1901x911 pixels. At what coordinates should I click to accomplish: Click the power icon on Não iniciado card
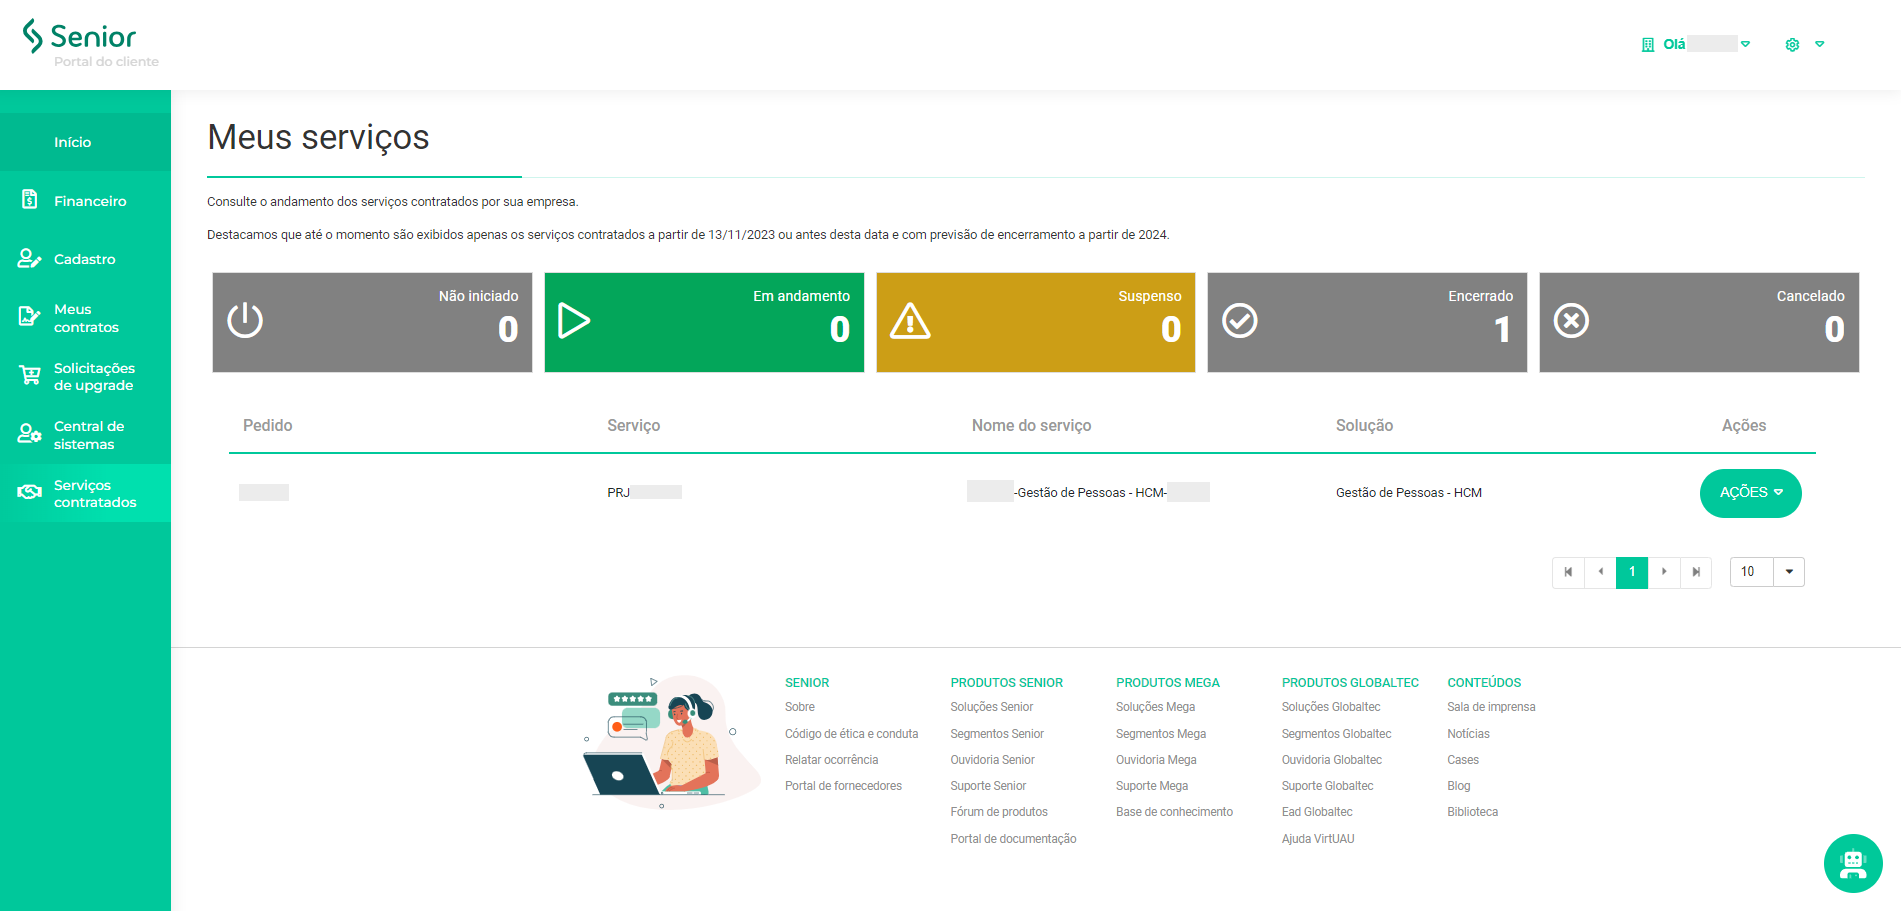click(245, 321)
